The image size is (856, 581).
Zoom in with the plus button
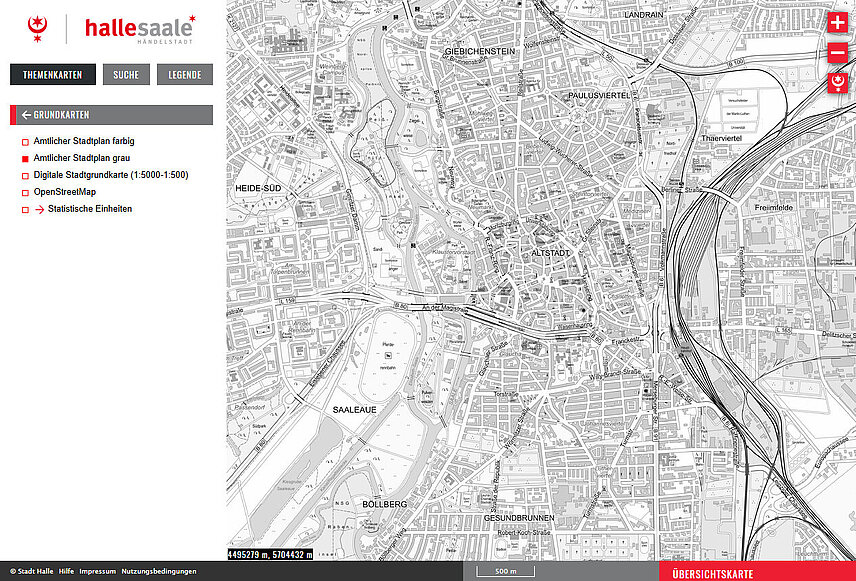(837, 24)
